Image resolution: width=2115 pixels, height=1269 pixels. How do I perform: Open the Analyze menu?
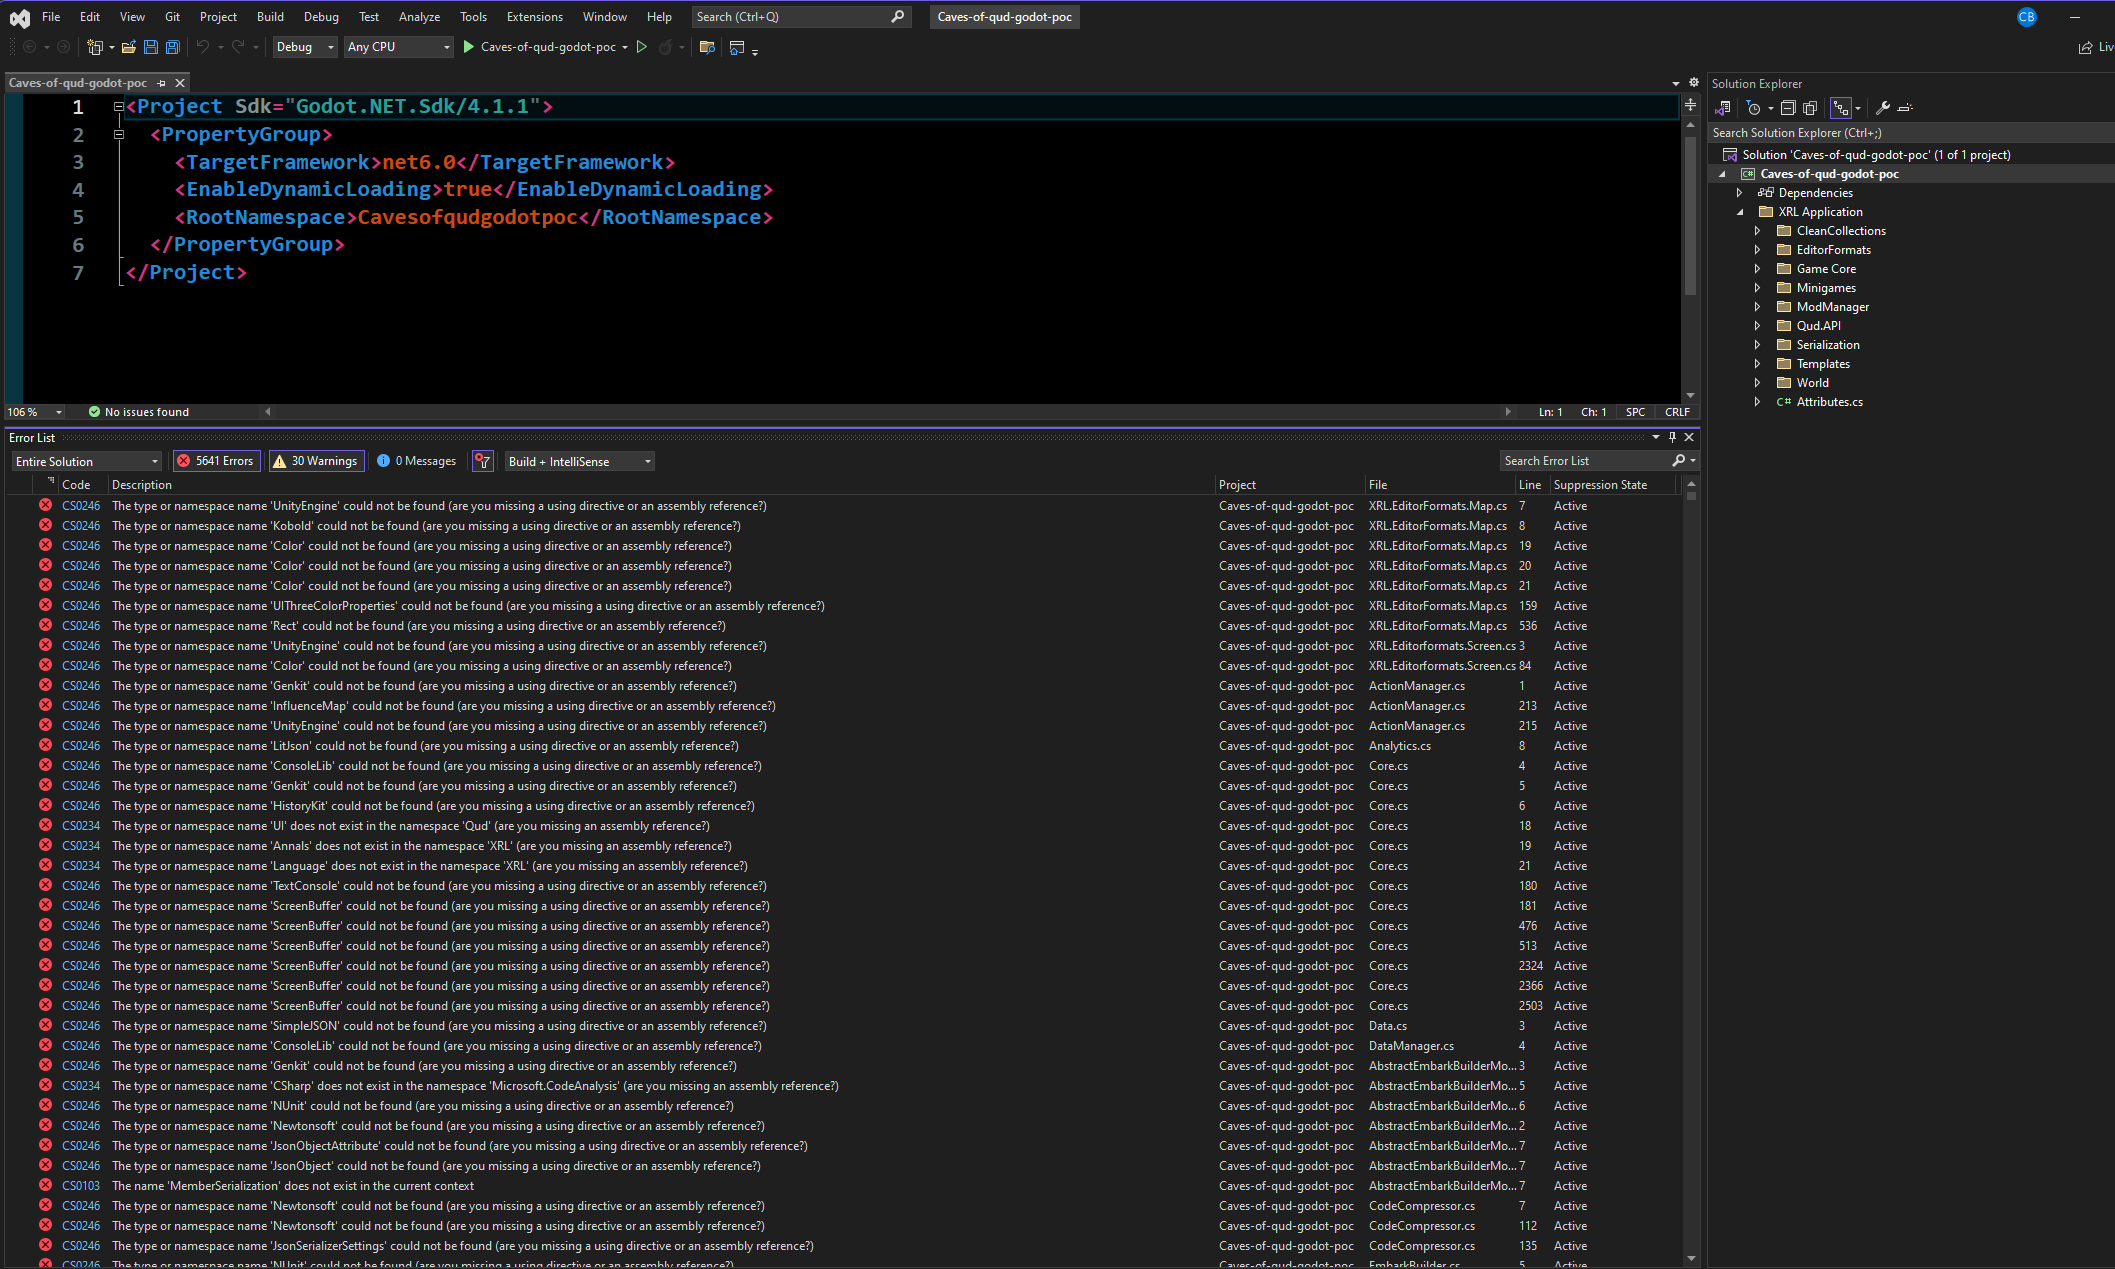[x=419, y=17]
